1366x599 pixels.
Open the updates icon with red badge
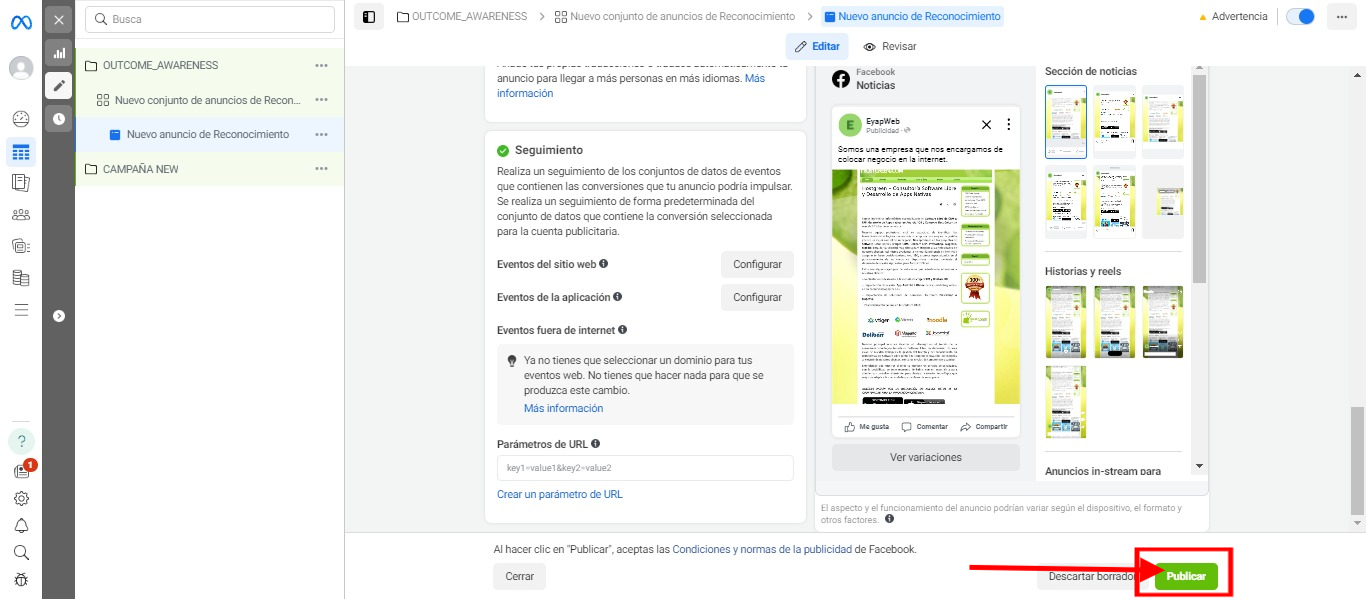[22, 470]
